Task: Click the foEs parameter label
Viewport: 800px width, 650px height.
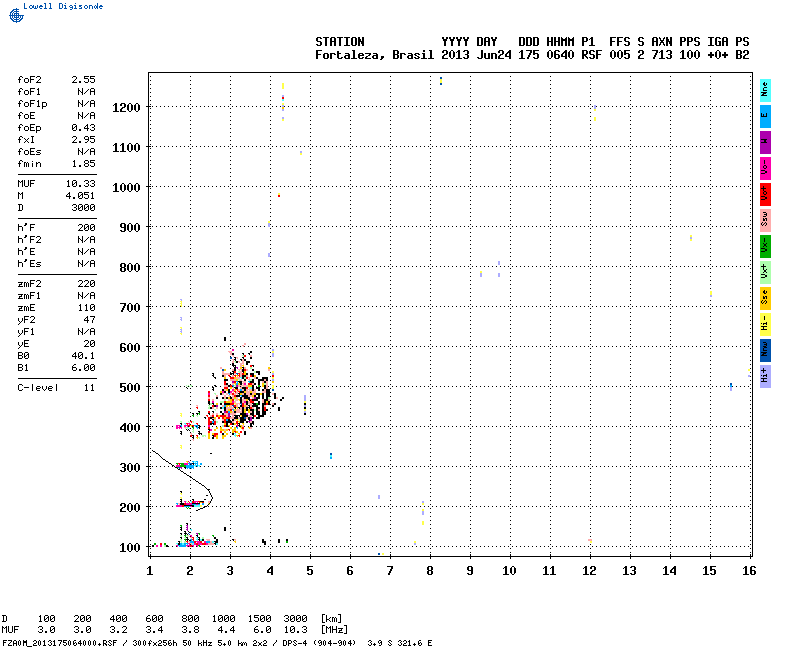Action: (29, 152)
